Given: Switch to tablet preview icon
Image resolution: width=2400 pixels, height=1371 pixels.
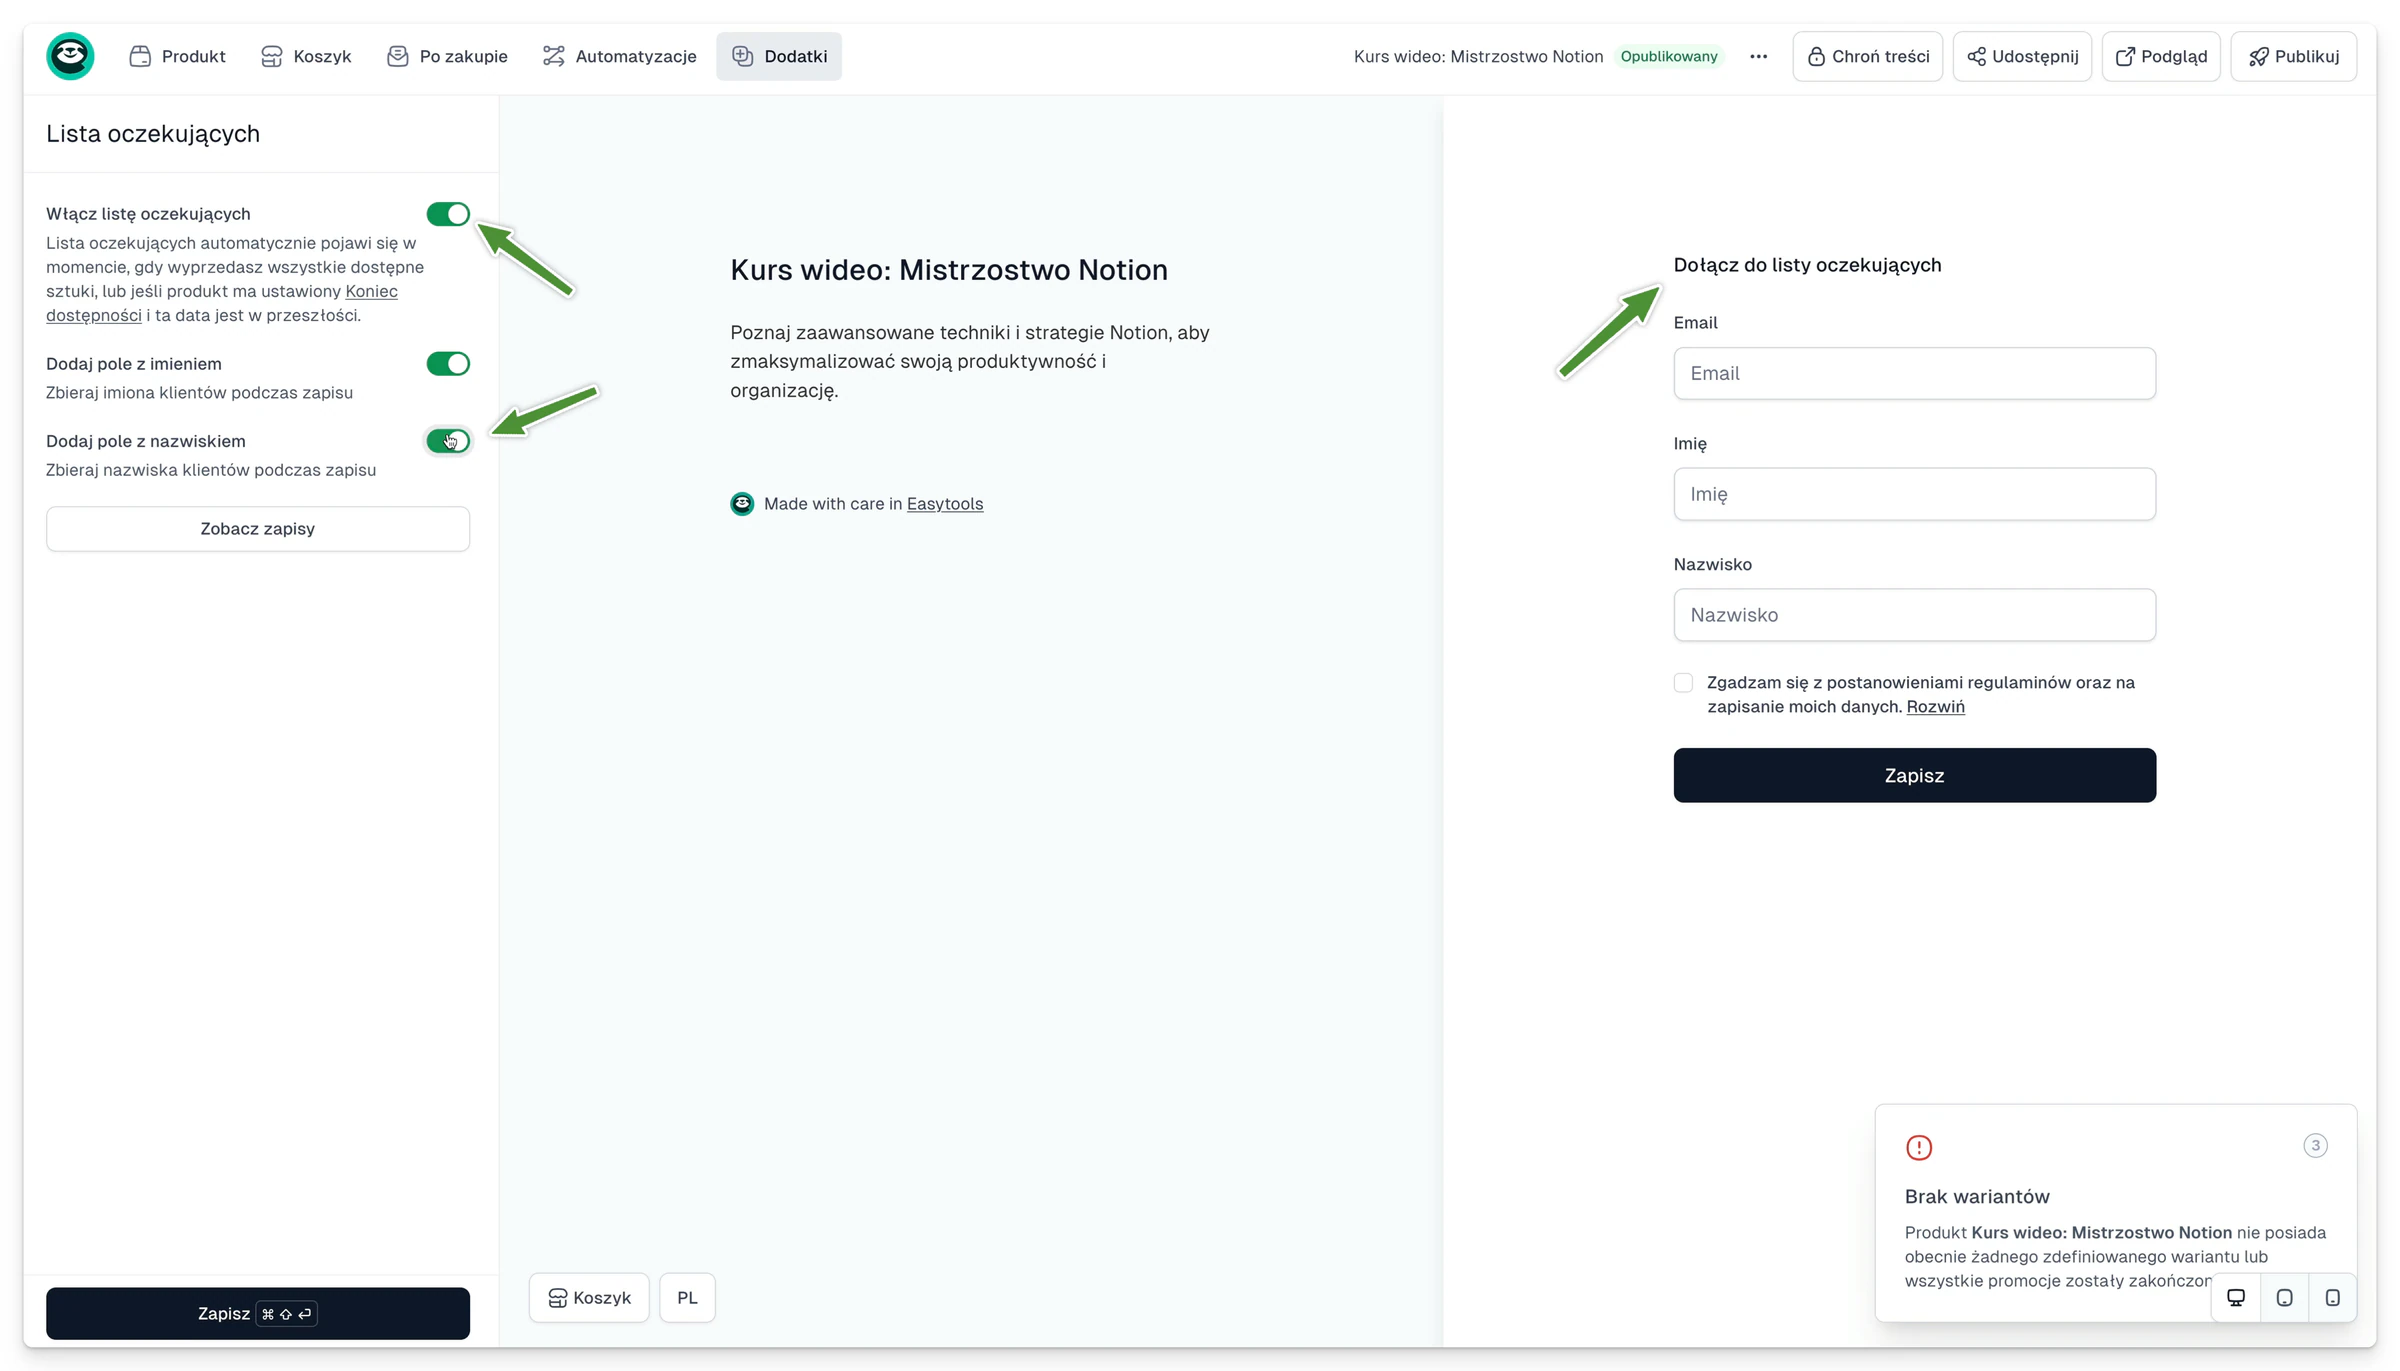Looking at the screenshot, I should coord(2284,1297).
